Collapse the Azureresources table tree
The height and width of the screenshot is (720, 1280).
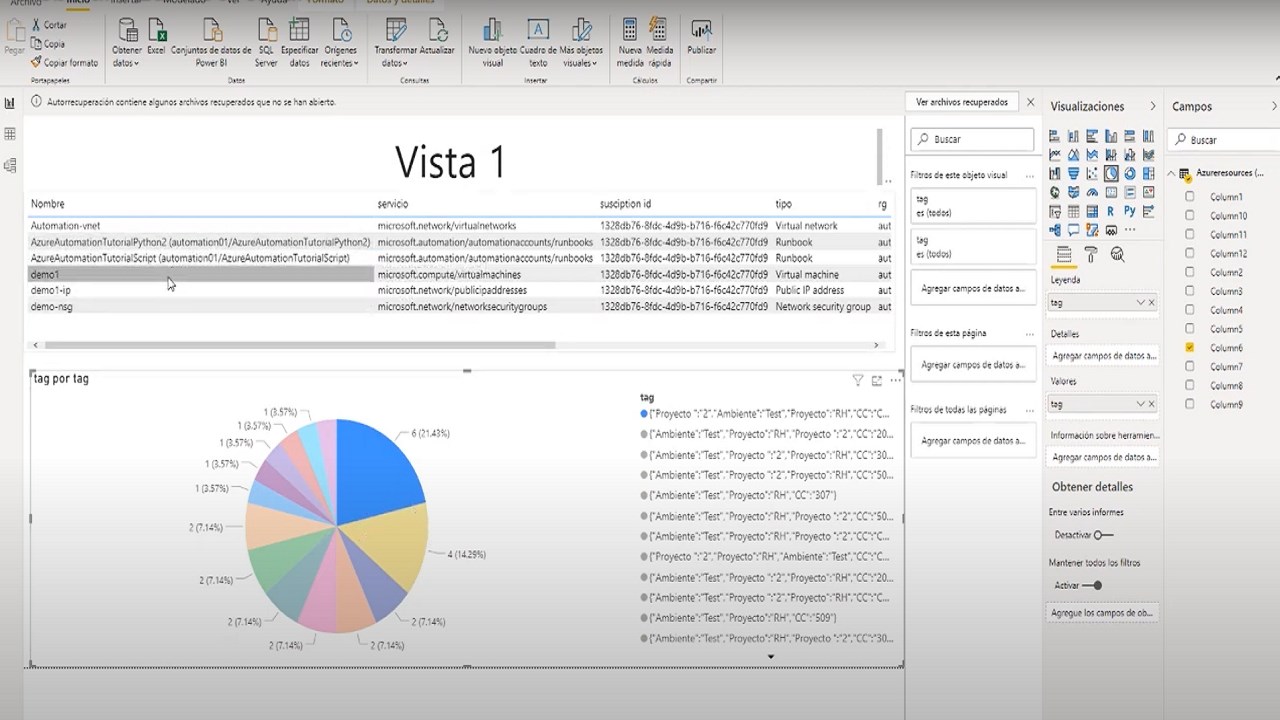click(x=1171, y=174)
